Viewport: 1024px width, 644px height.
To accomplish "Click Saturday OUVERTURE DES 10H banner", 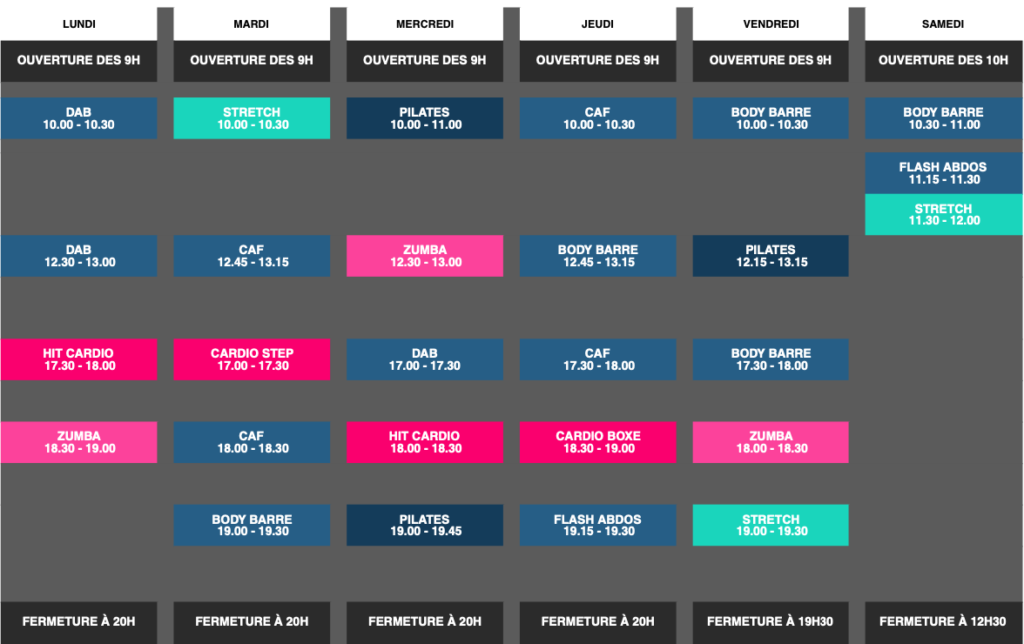I will pos(943,61).
